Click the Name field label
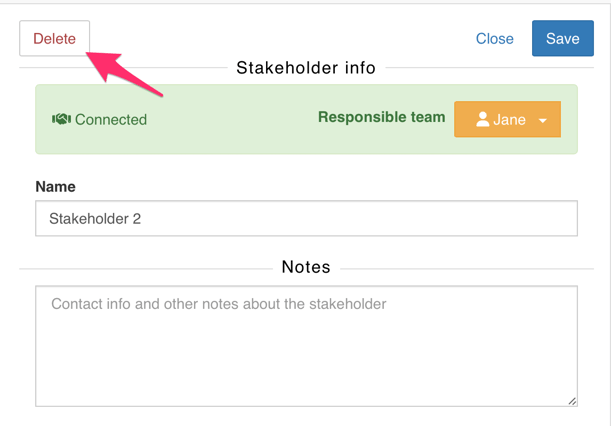The image size is (611, 426). 55,187
